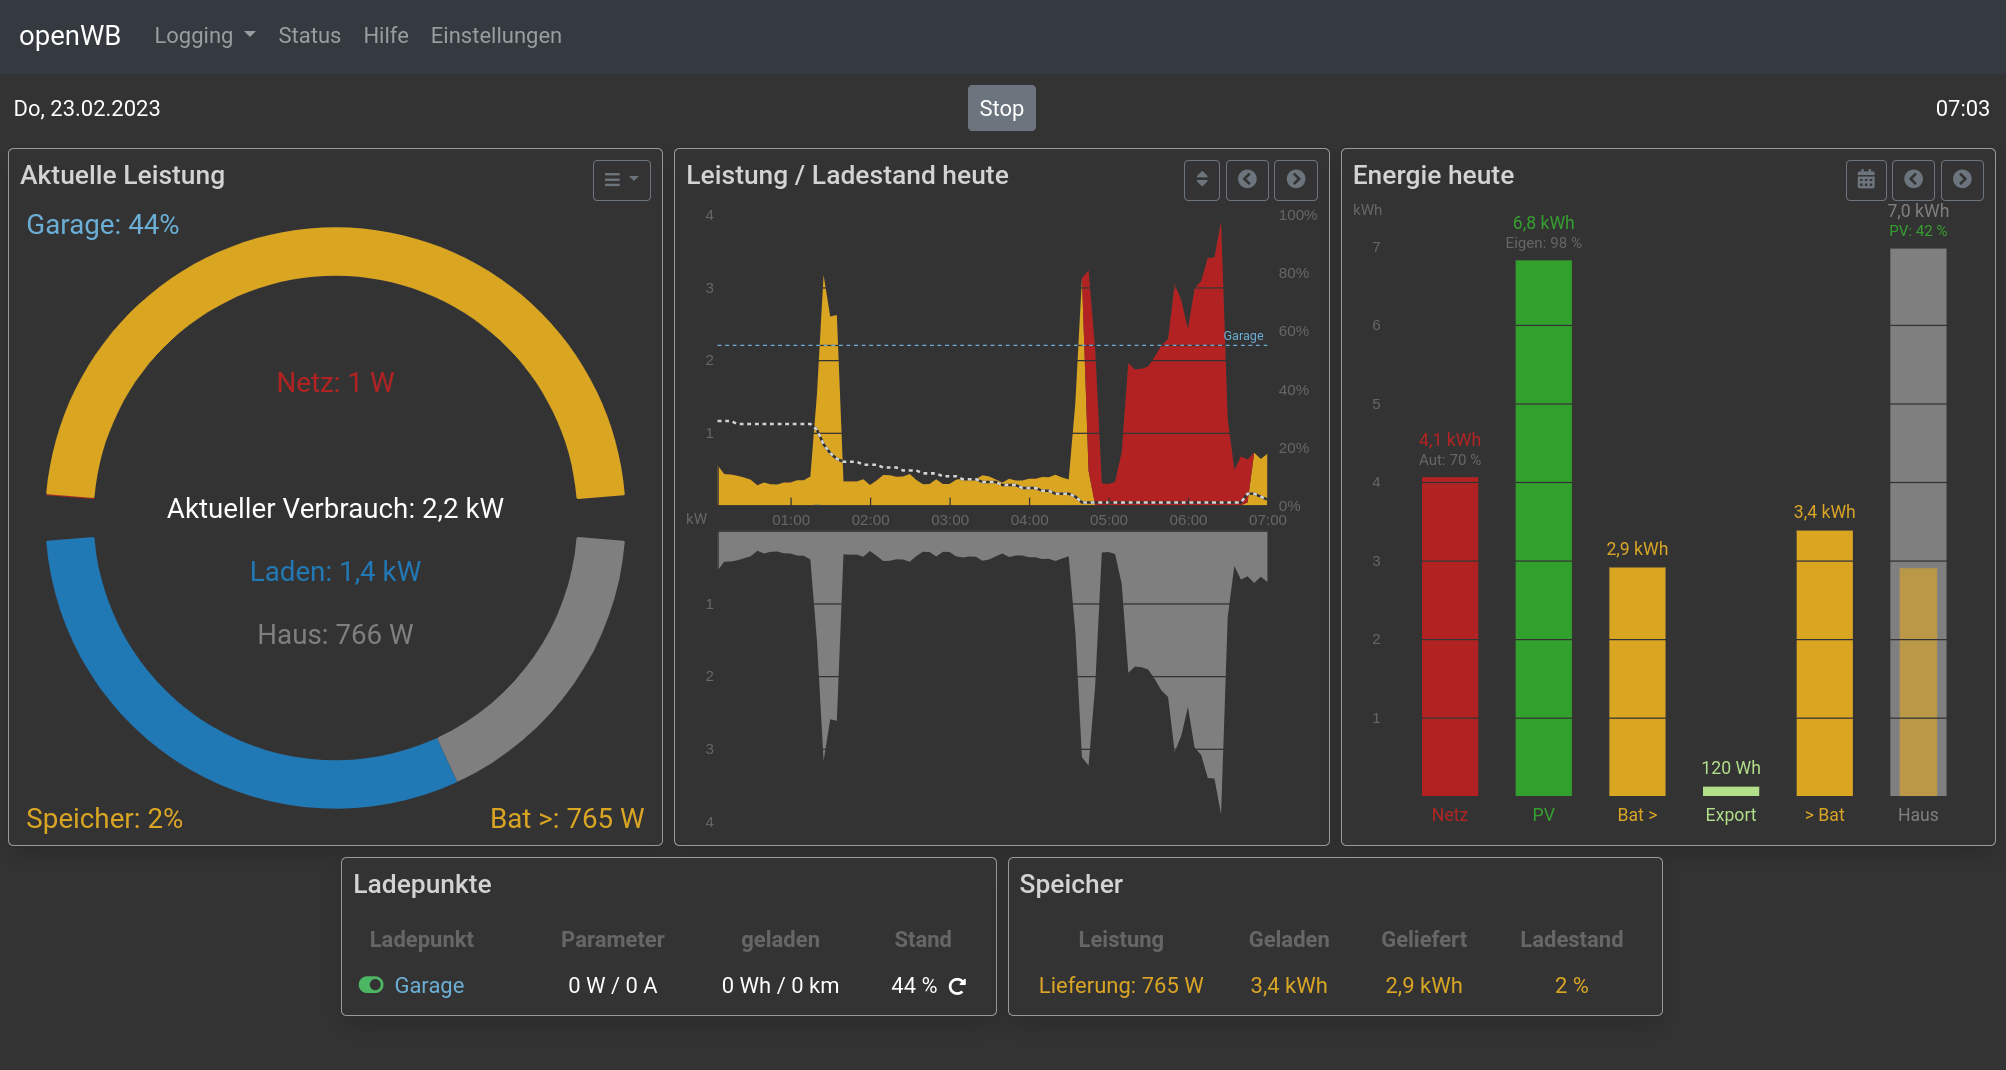
Task: Click the graph zoom up/down arrows icon
Action: (1202, 180)
